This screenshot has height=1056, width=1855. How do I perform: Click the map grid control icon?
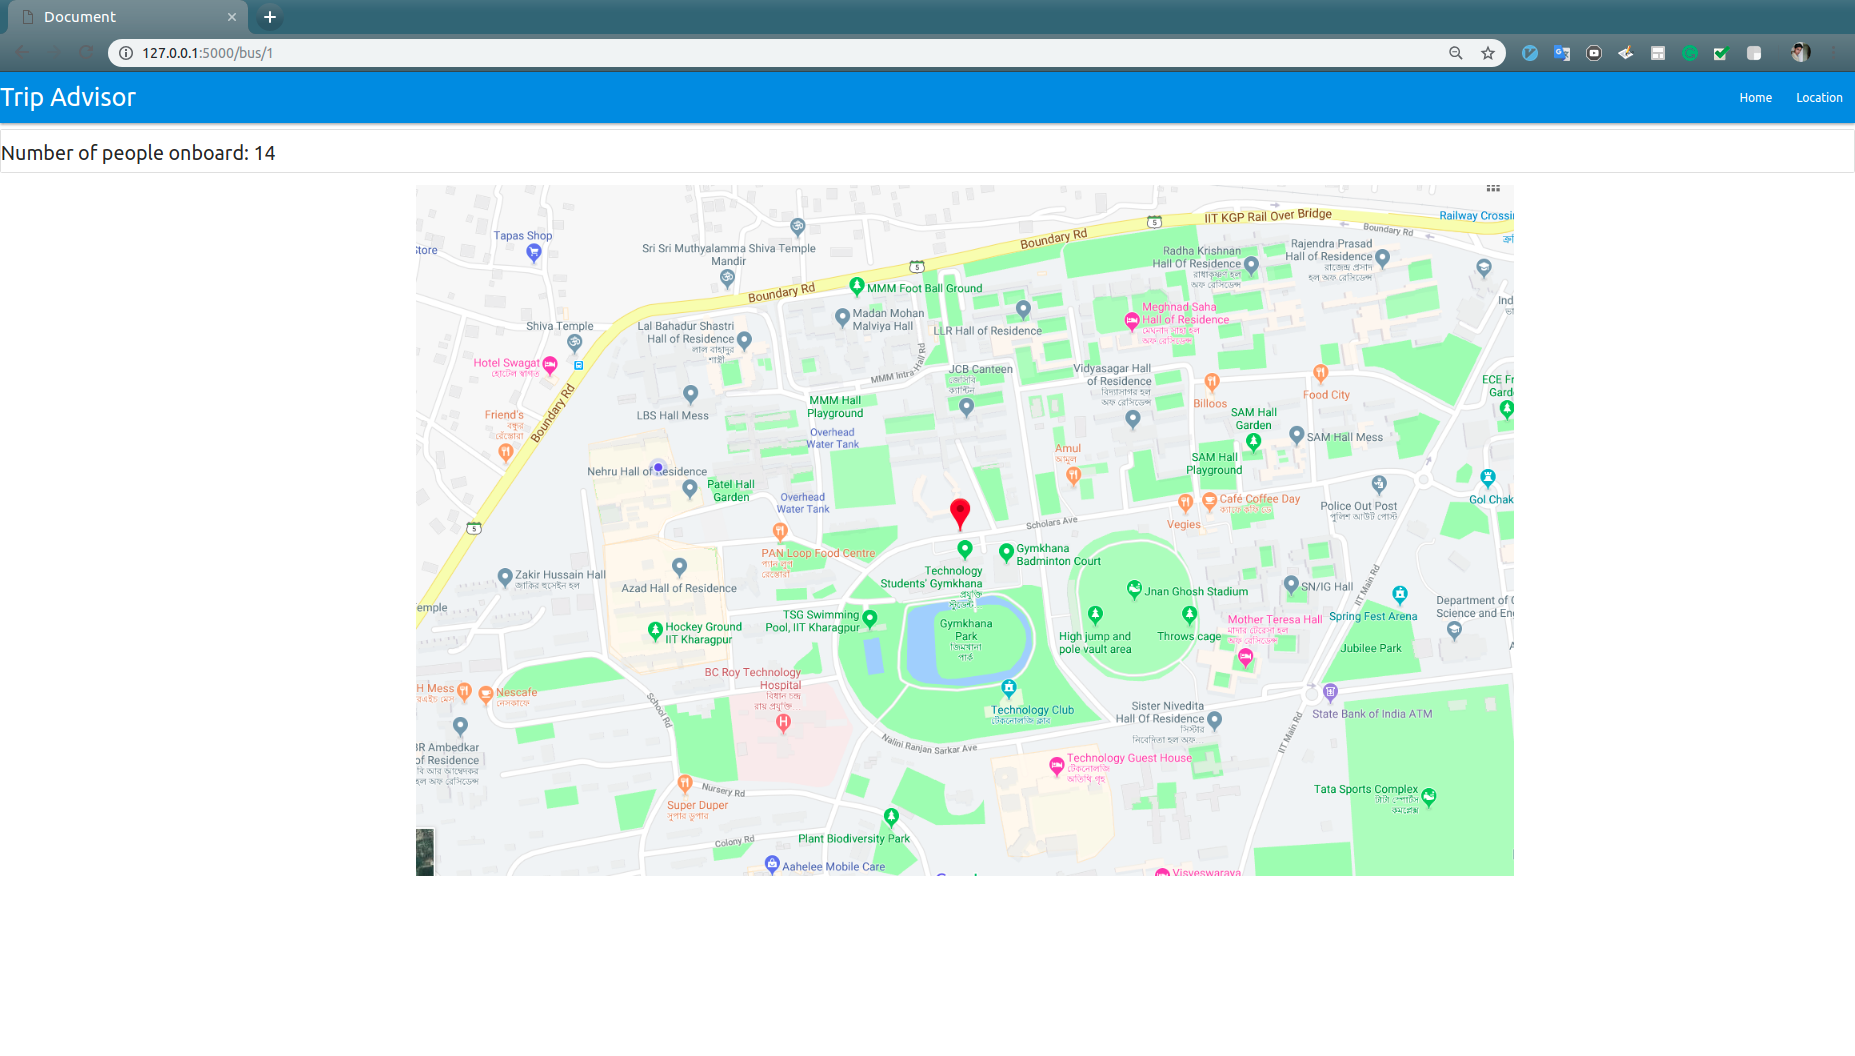tap(1493, 188)
